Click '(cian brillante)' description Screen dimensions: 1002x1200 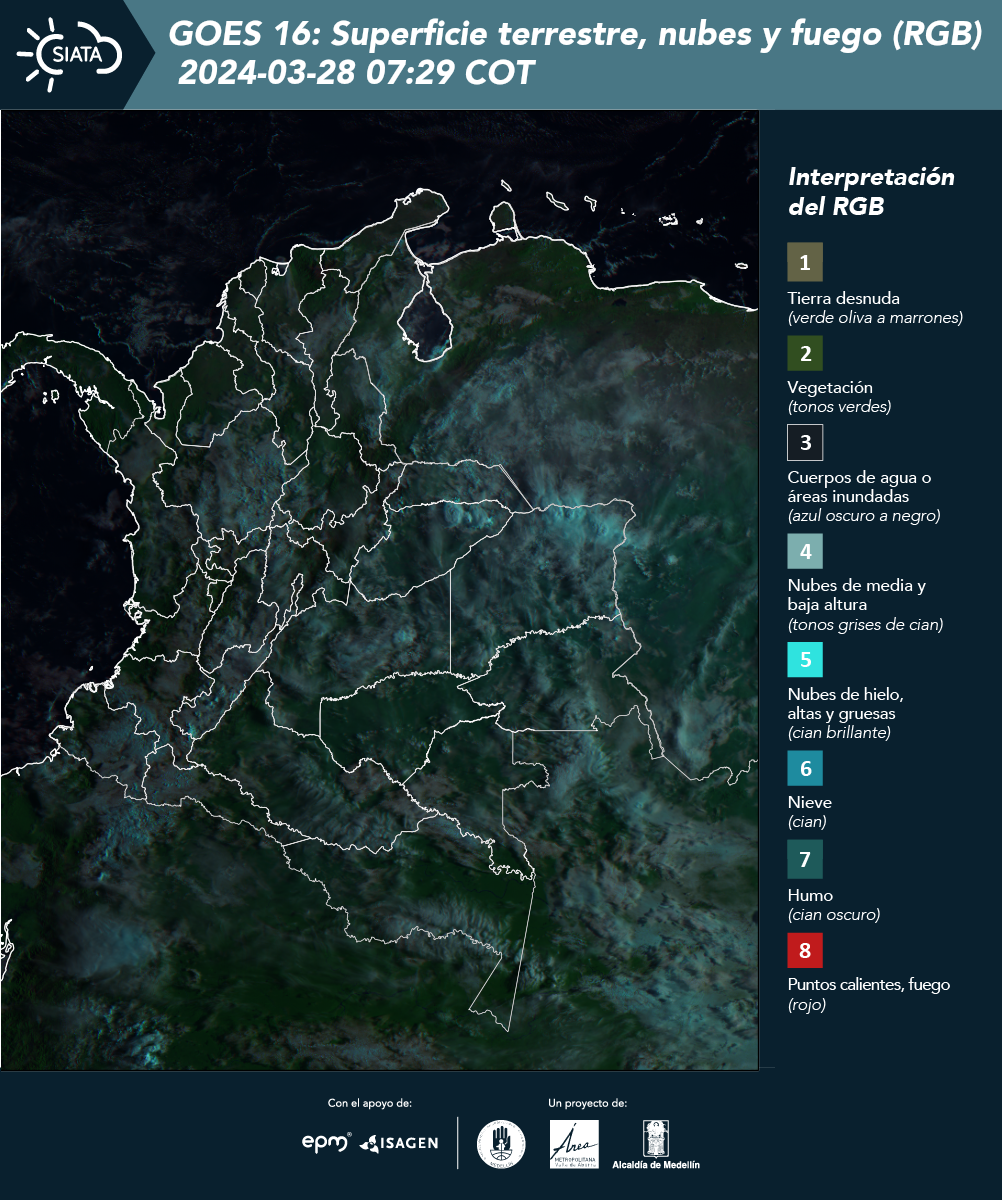pyautogui.click(x=839, y=733)
